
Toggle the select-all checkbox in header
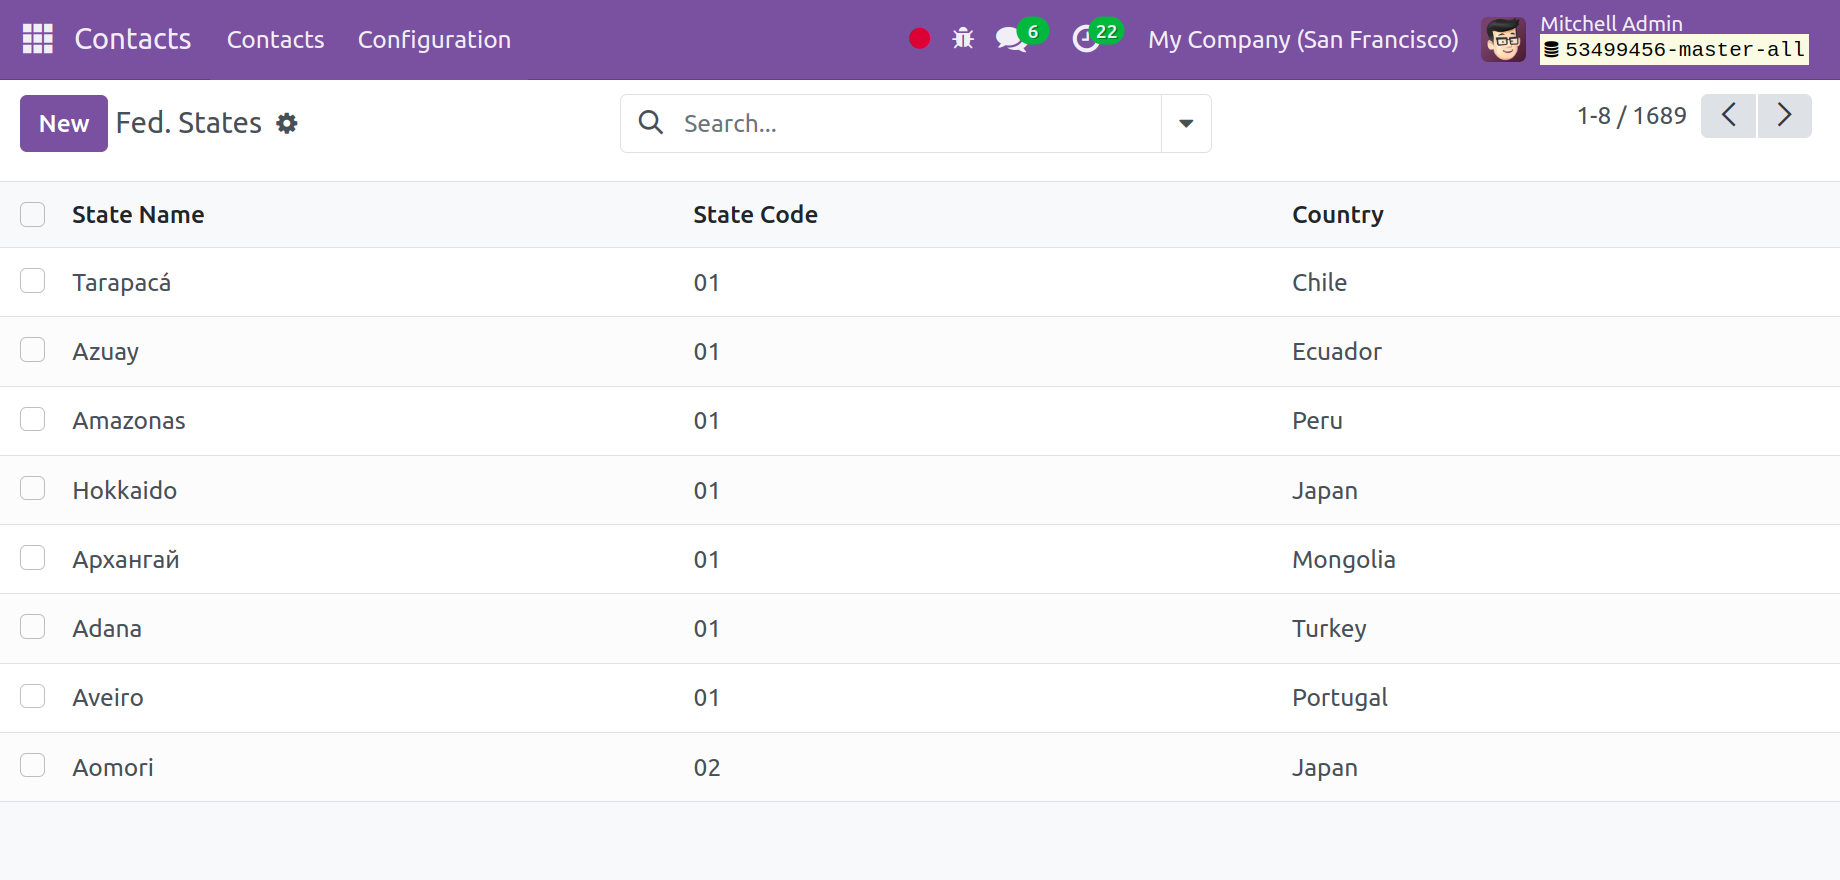[33, 215]
